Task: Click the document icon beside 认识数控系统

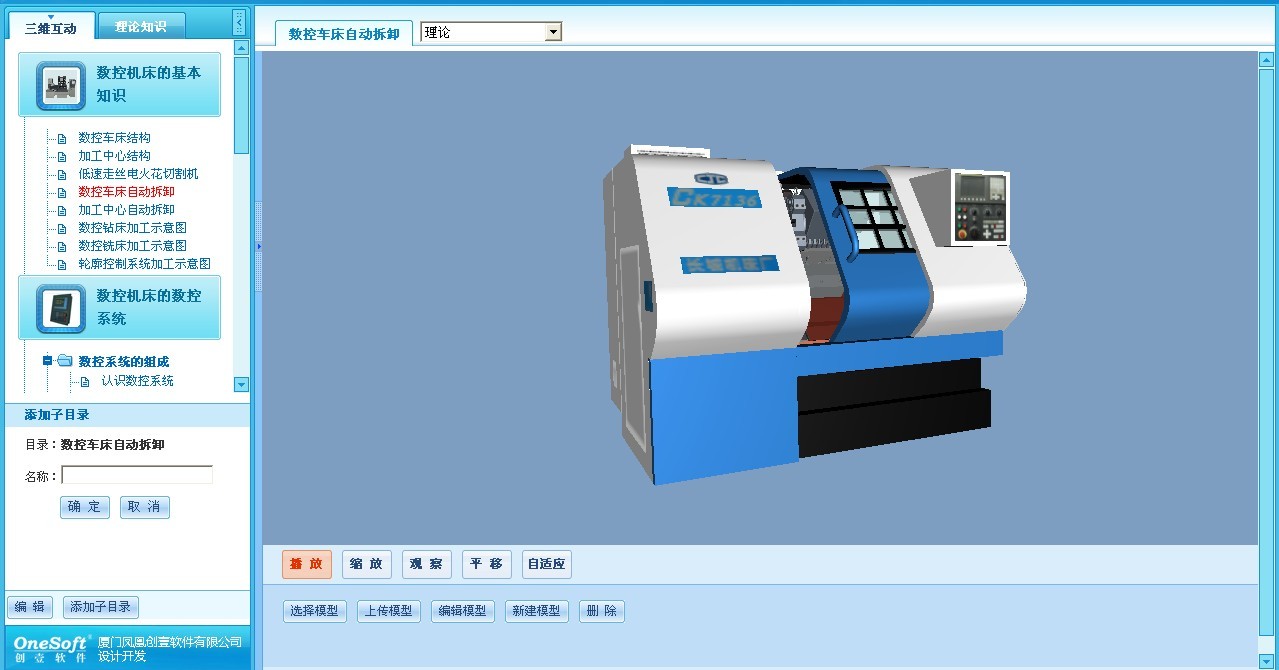Action: (x=85, y=381)
